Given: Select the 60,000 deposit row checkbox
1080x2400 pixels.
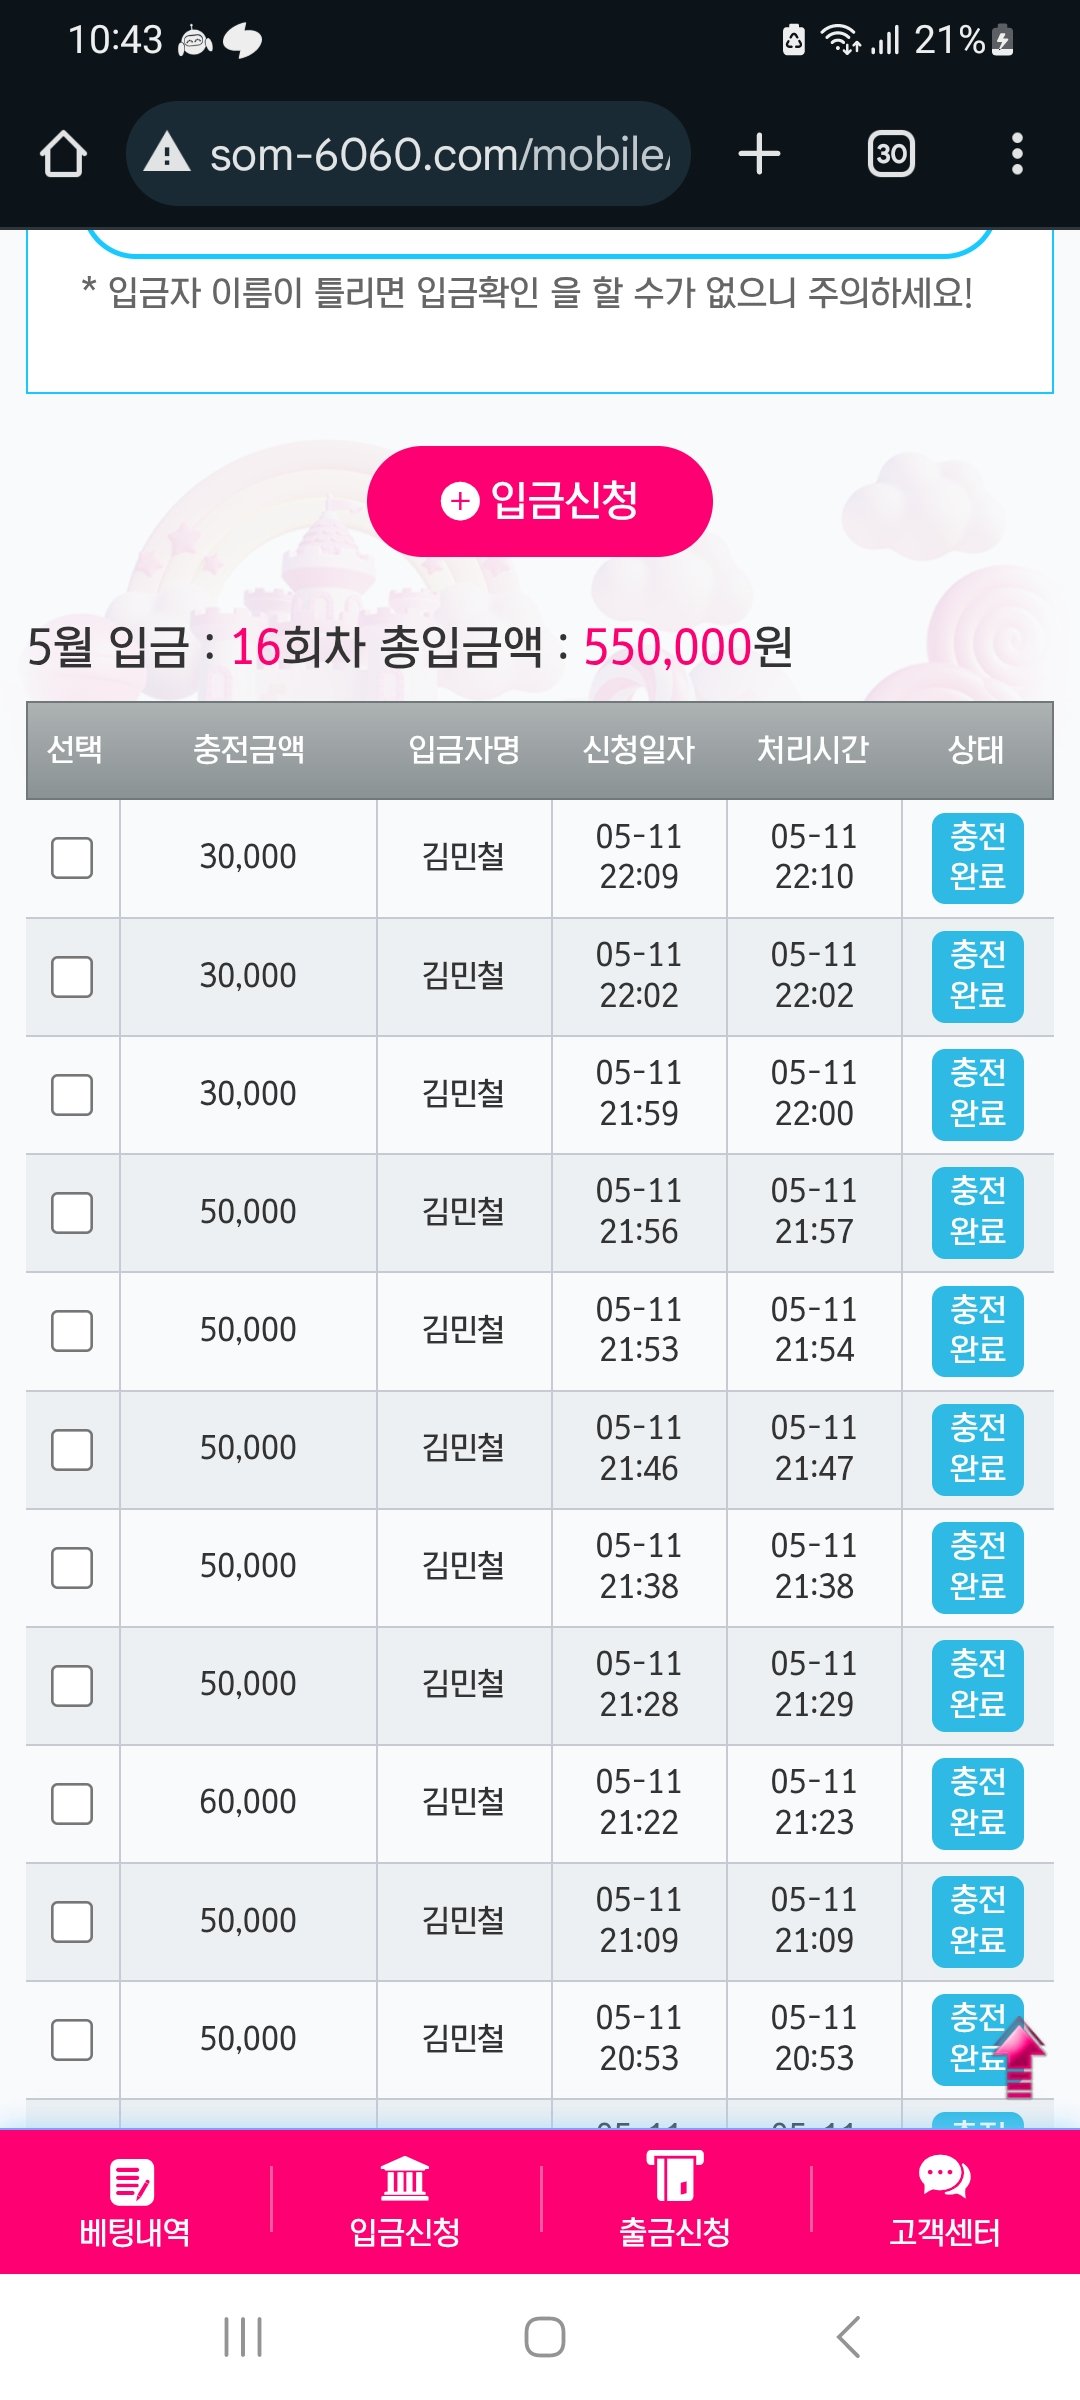Looking at the screenshot, I should pos(72,1804).
